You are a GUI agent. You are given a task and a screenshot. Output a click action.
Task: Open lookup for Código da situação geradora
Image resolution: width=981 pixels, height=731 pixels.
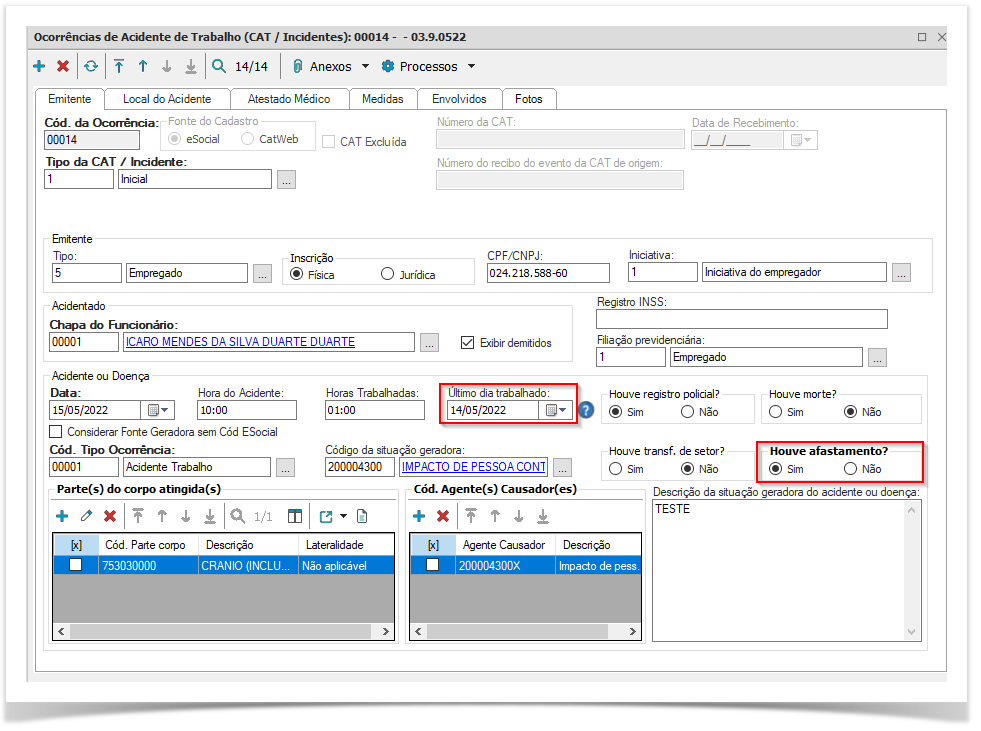562,468
